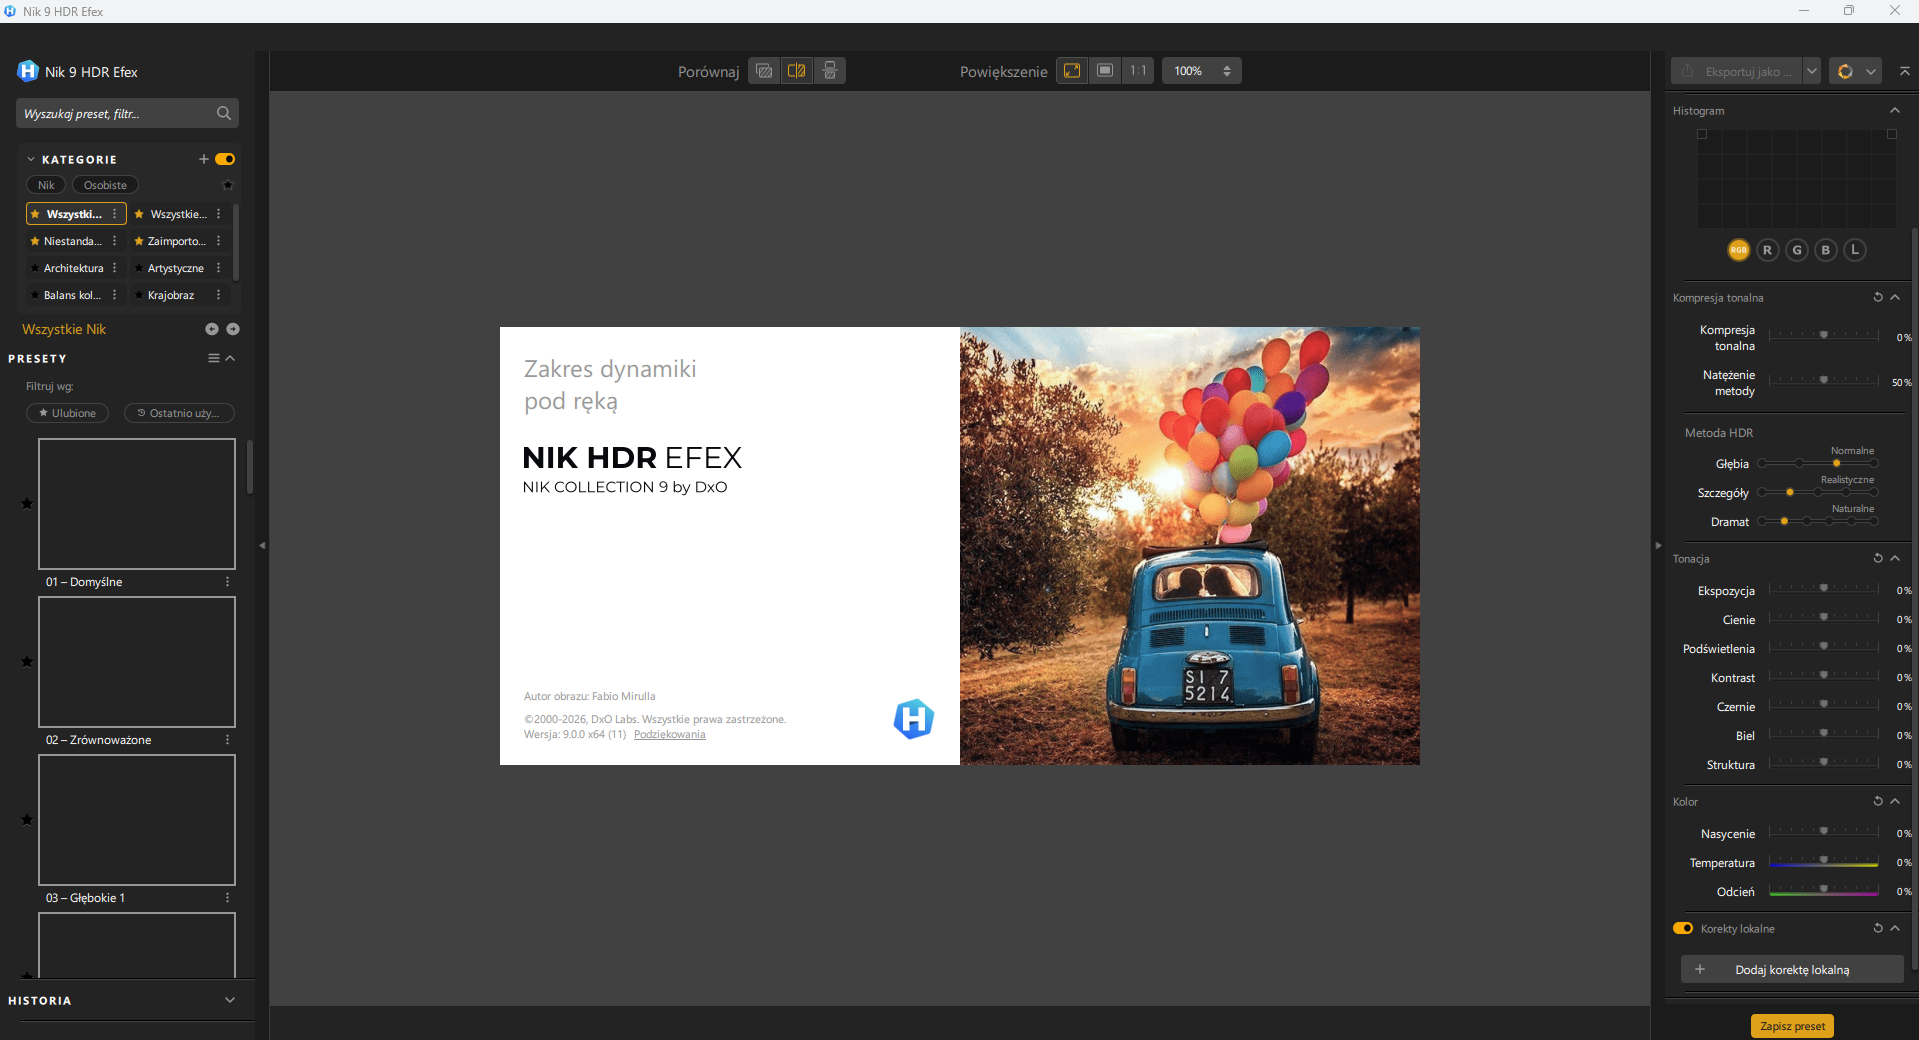
Task: Click the fit-to-screen zoom icon
Action: tap(1072, 71)
